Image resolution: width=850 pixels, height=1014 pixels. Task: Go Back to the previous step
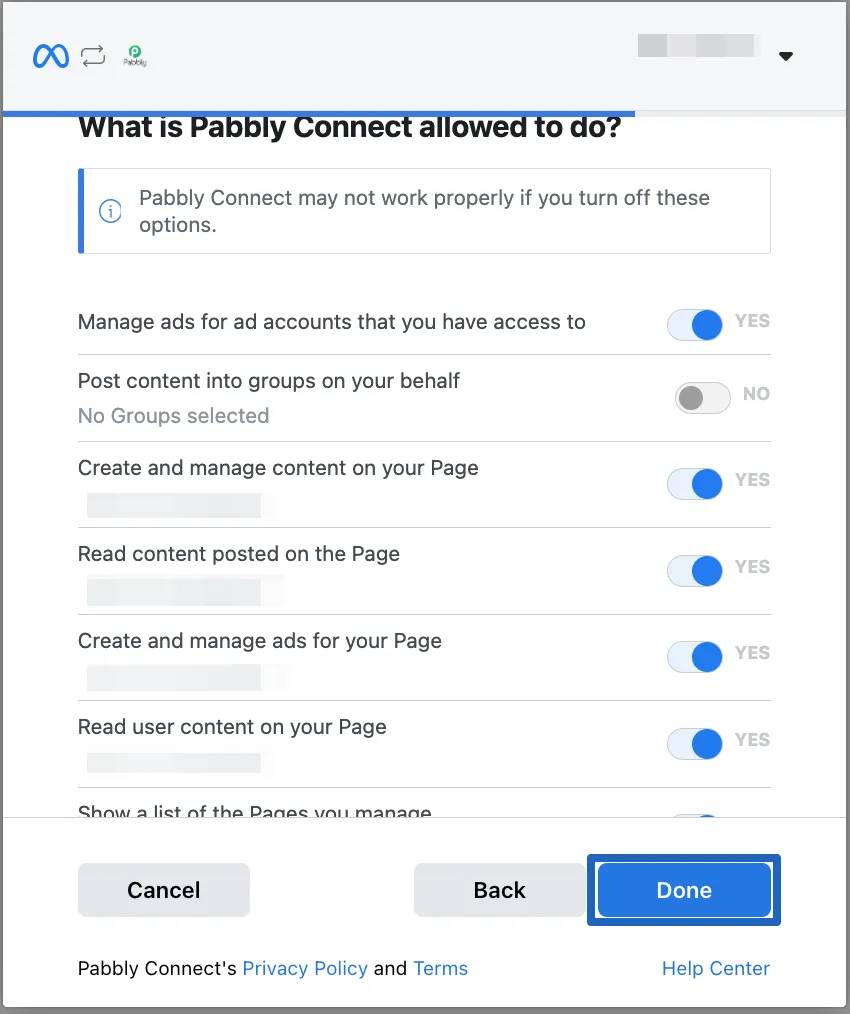[499, 890]
